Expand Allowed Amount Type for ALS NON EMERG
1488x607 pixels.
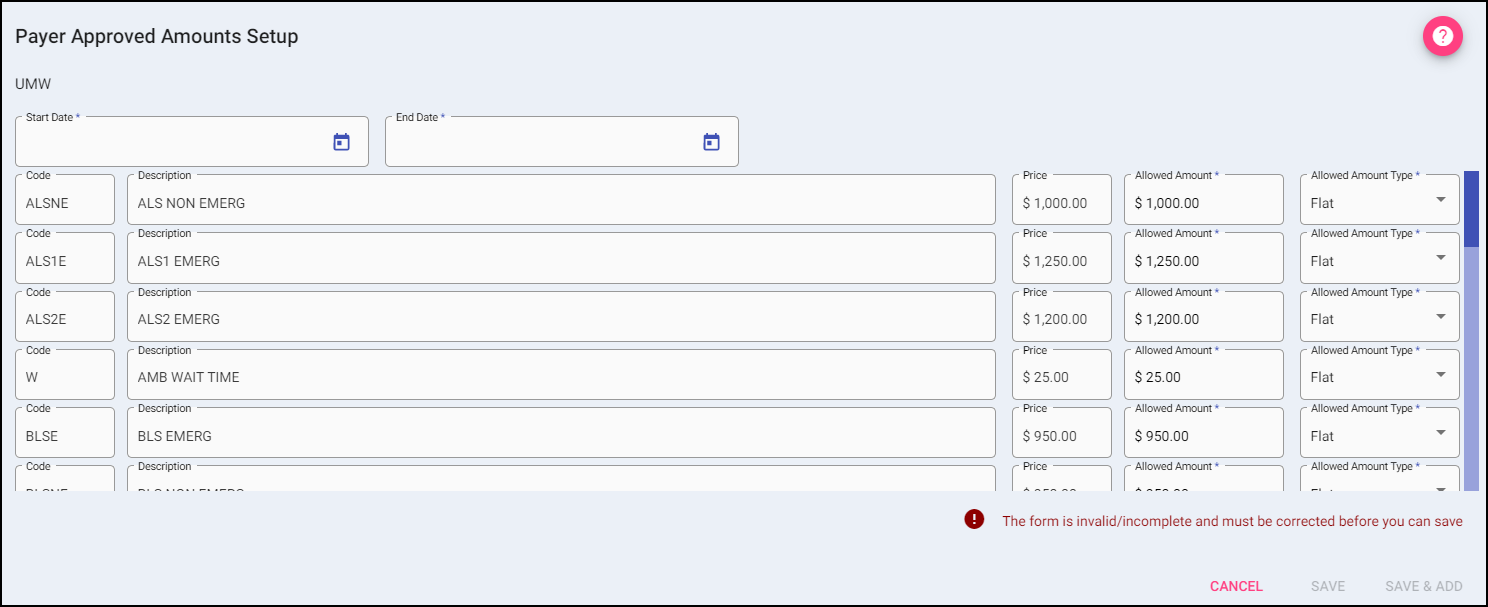click(1440, 200)
